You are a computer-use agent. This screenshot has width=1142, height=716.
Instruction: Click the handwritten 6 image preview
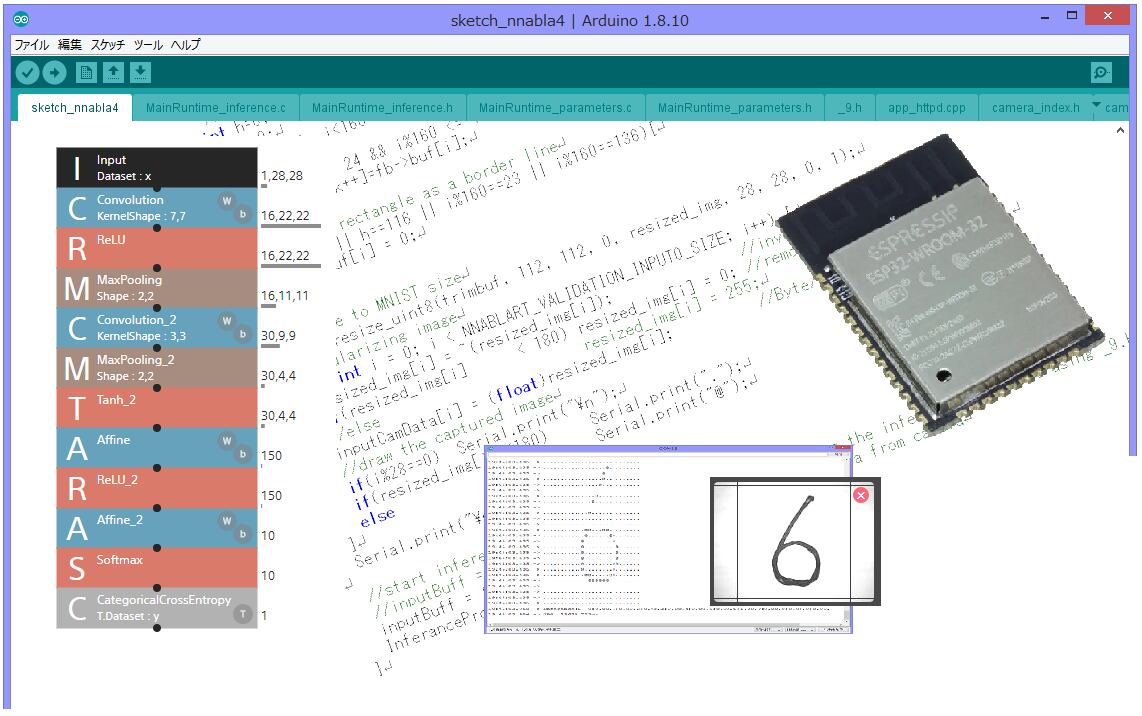795,541
